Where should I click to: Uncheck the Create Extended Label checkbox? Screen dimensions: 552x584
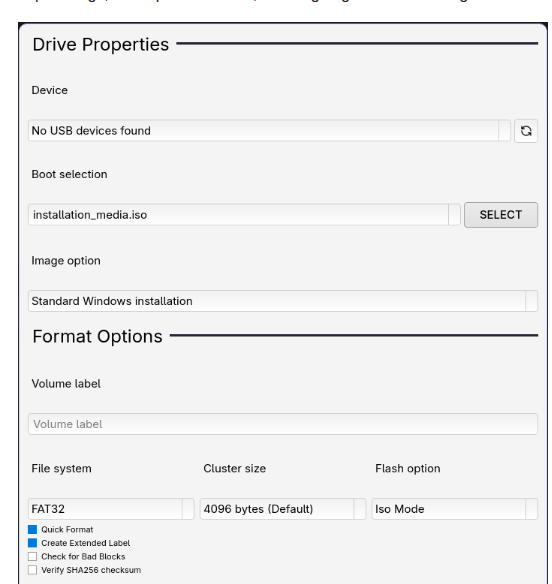coord(32,543)
